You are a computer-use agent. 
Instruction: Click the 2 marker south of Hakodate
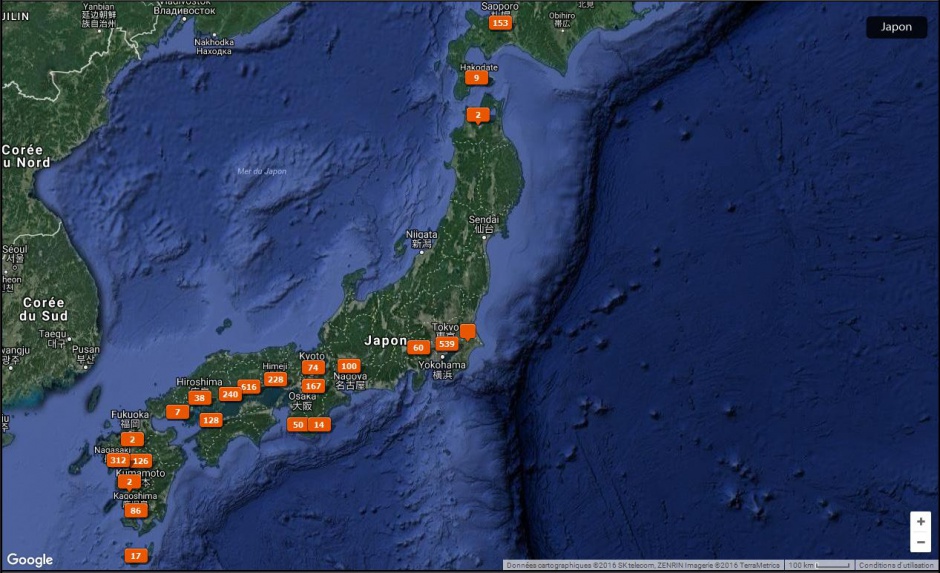coord(478,114)
